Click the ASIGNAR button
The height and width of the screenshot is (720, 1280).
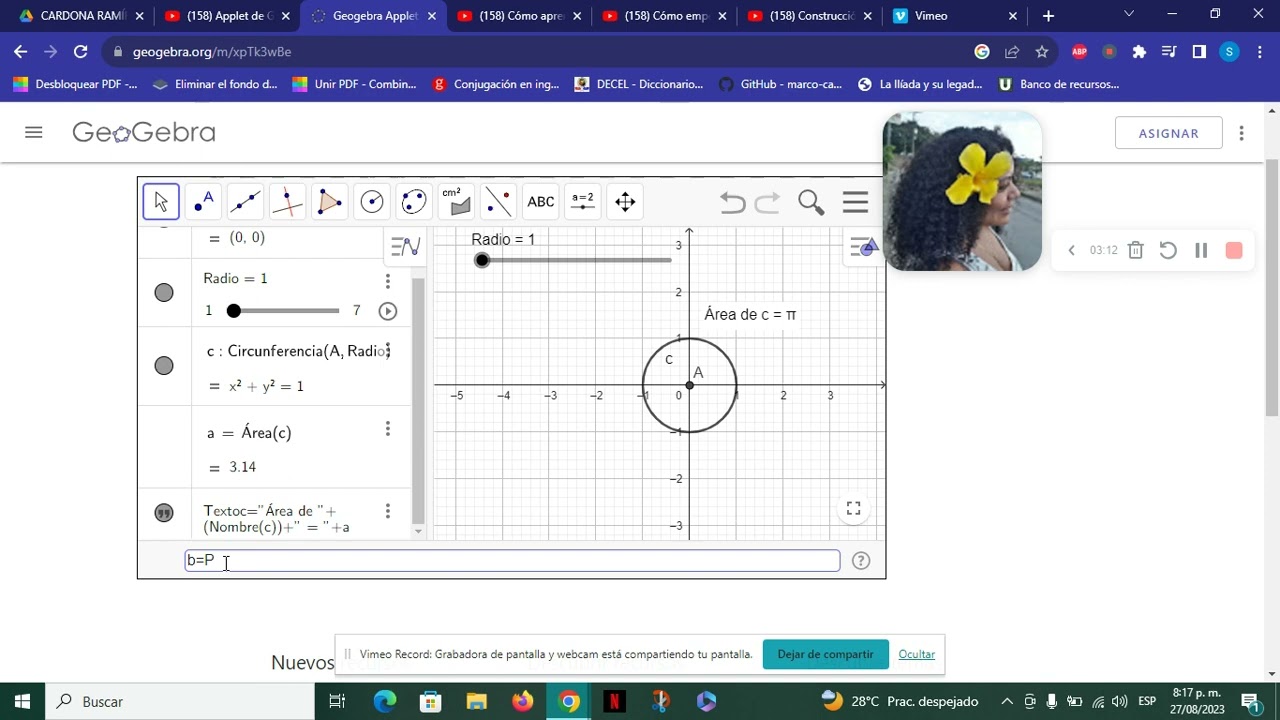(1168, 133)
